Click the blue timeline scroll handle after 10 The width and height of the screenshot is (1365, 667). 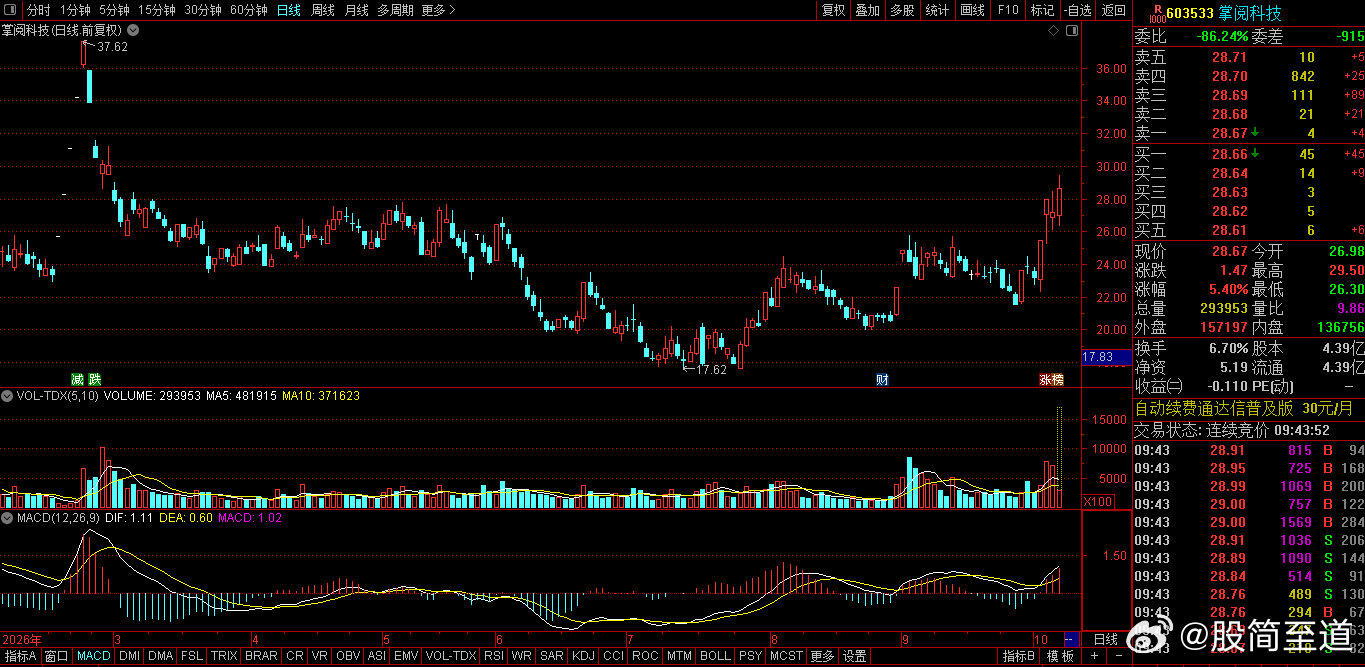[1071, 639]
